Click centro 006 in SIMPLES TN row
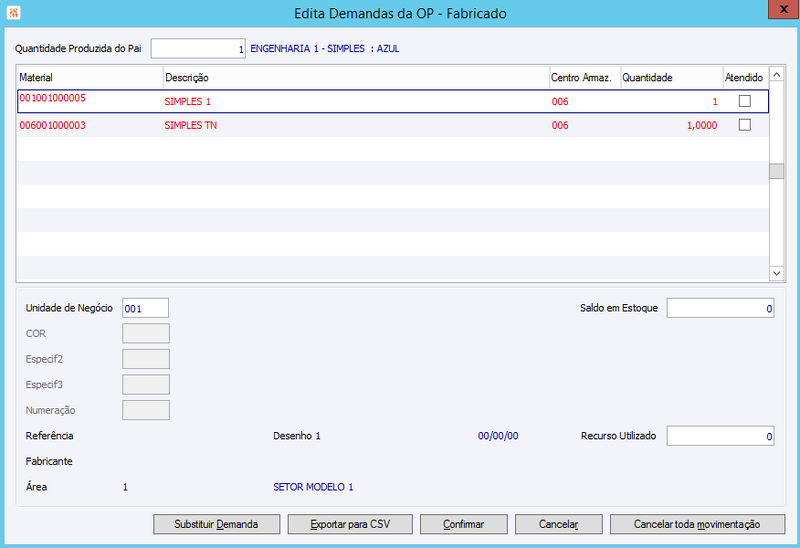The image size is (800, 548). point(560,125)
